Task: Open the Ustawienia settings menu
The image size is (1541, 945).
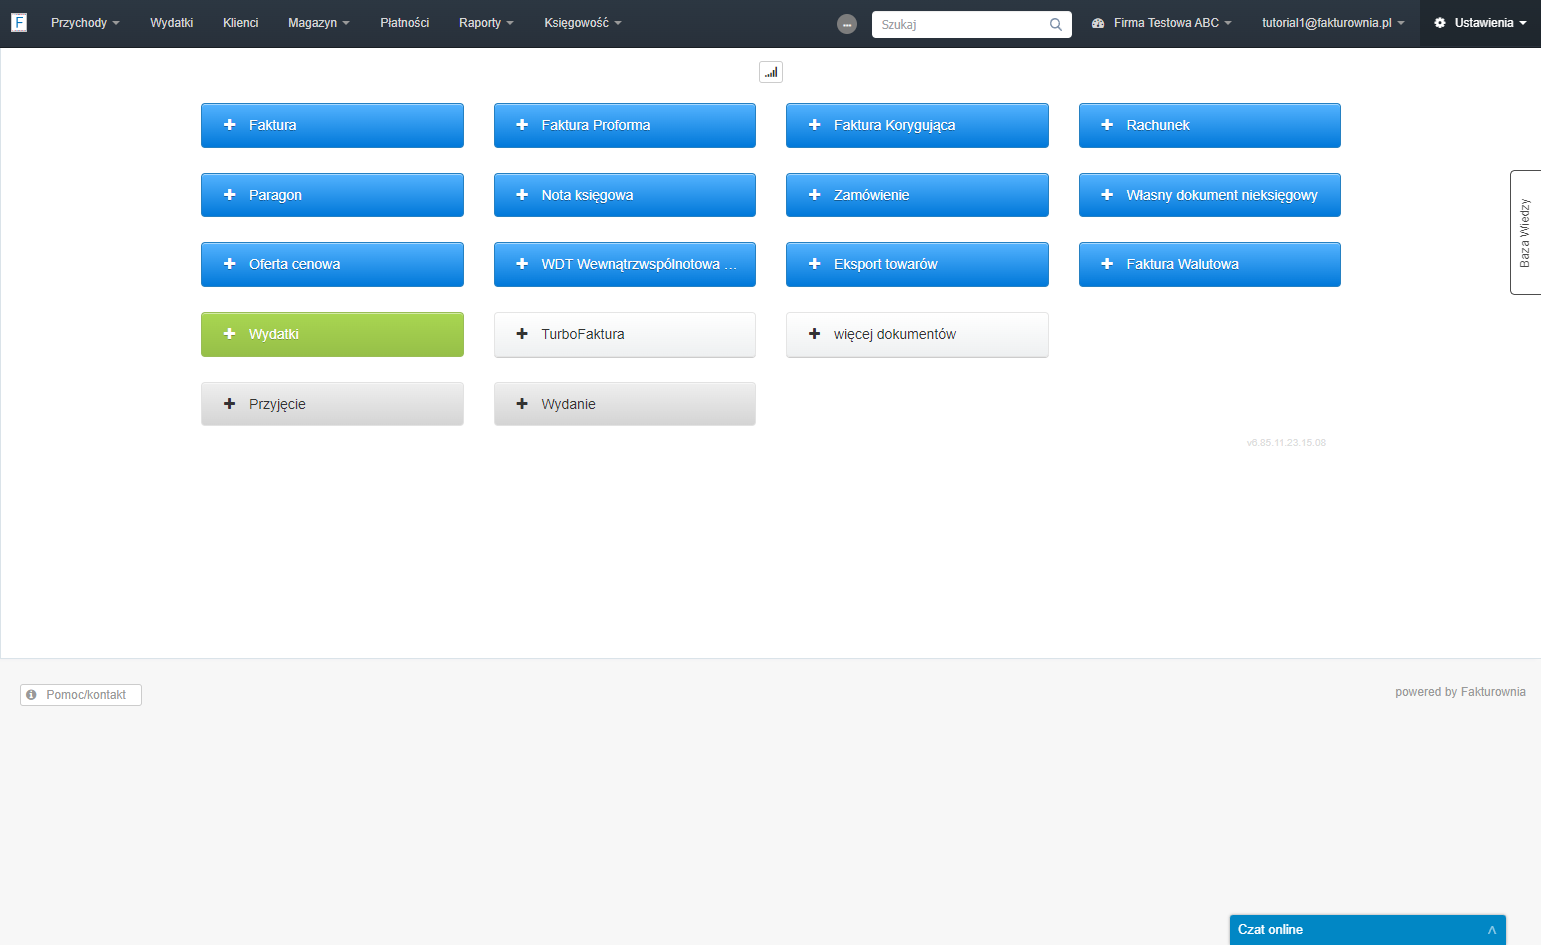Action: click(x=1480, y=23)
